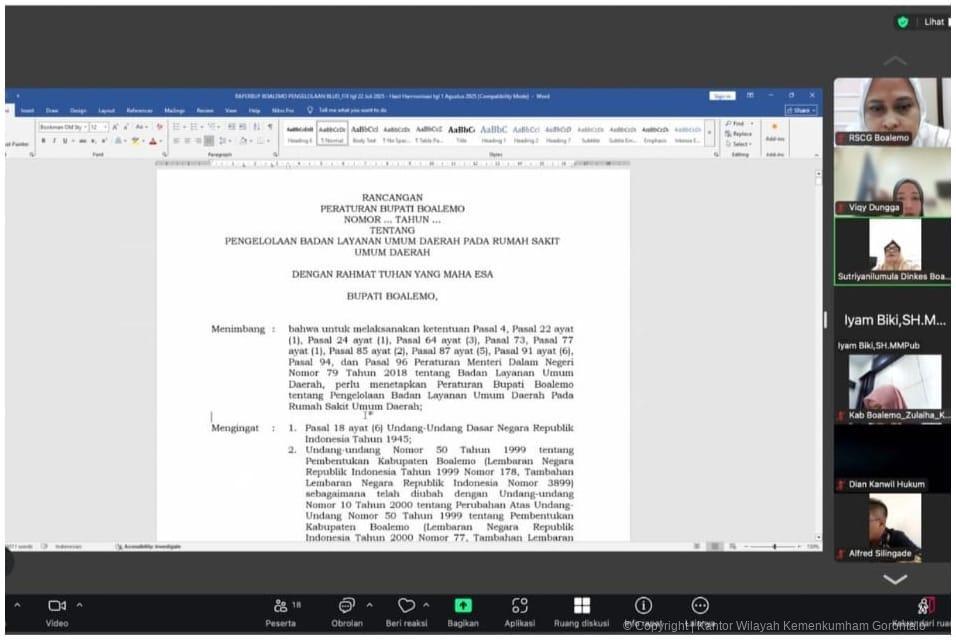
Task: Click the Lainnya more options icon
Action: pos(700,606)
